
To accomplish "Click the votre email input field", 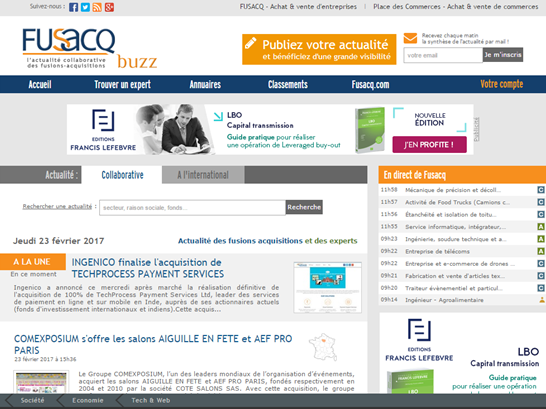I will pos(443,55).
